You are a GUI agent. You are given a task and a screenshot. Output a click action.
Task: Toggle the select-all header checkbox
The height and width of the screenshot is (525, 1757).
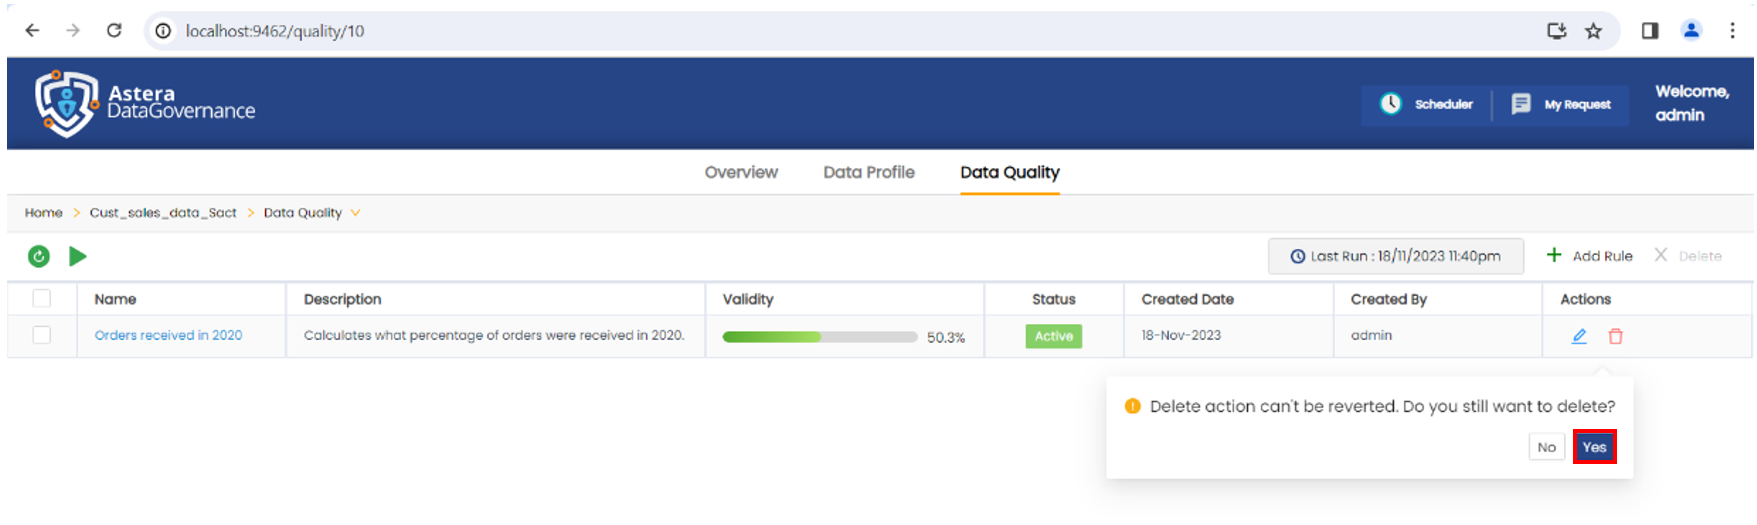42,298
